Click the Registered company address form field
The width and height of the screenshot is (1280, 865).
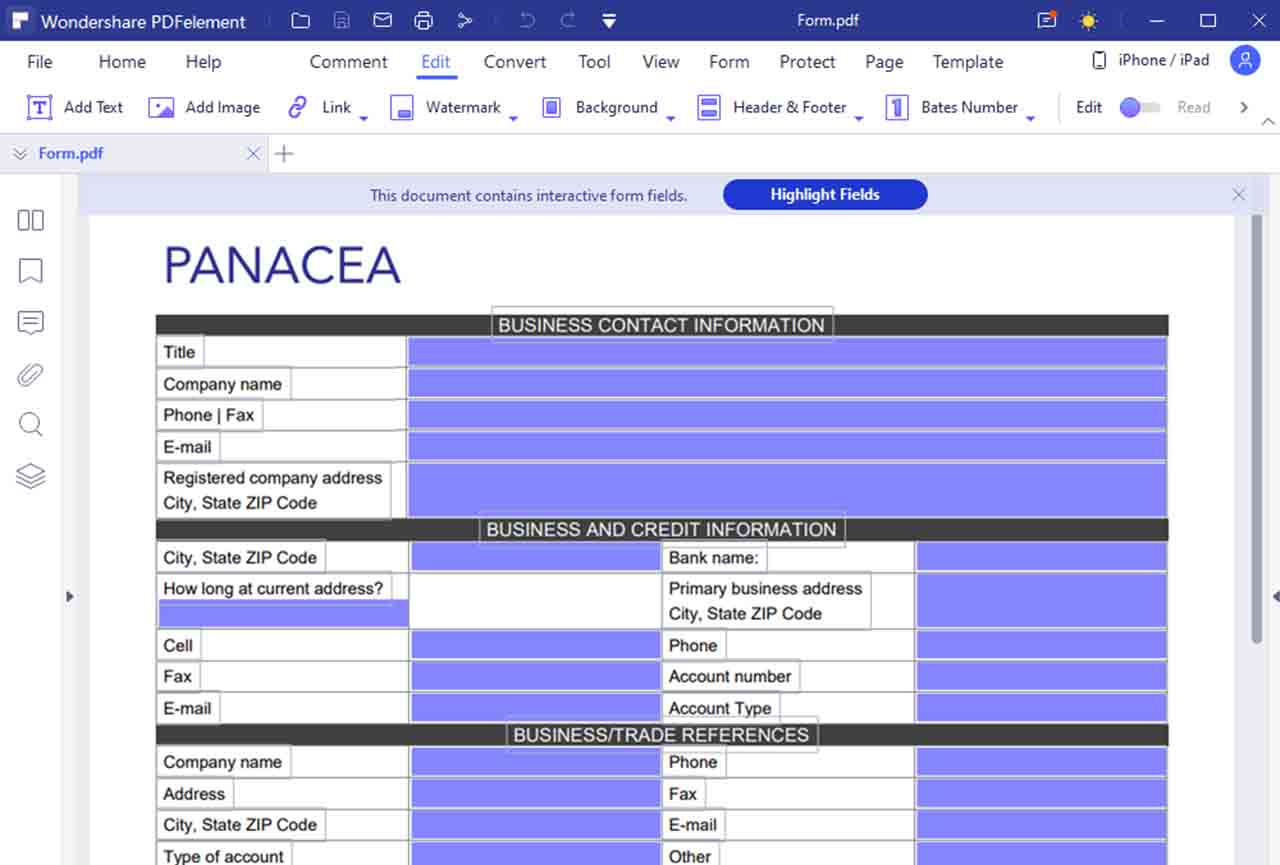click(787, 490)
